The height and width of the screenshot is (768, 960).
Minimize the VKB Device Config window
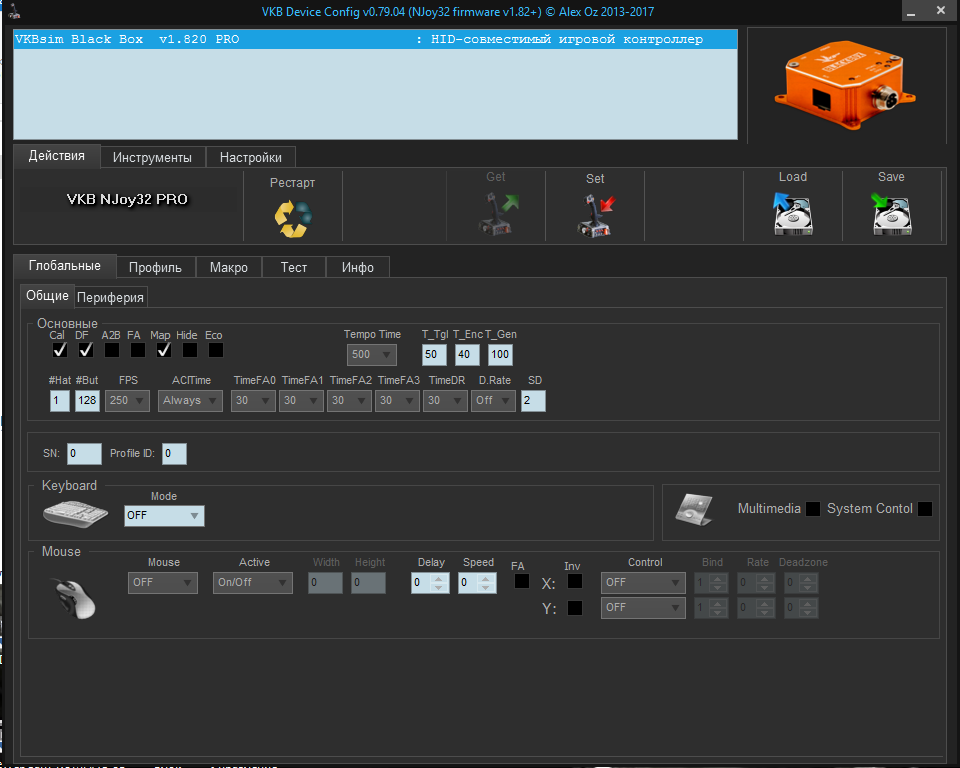click(x=911, y=11)
